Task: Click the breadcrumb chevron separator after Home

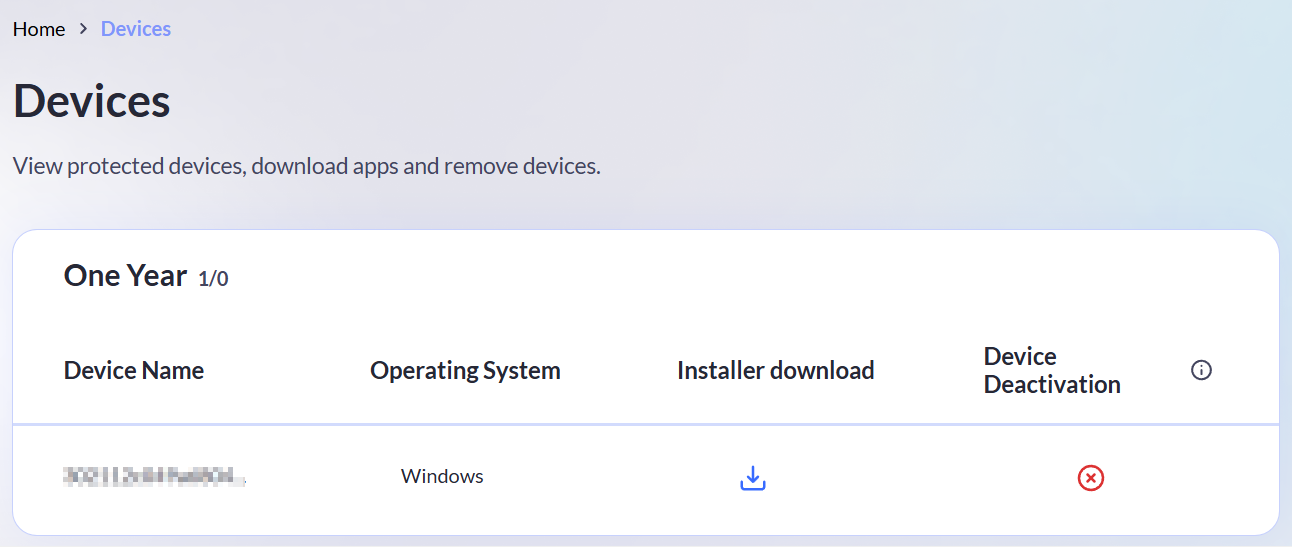Action: [x=83, y=30]
